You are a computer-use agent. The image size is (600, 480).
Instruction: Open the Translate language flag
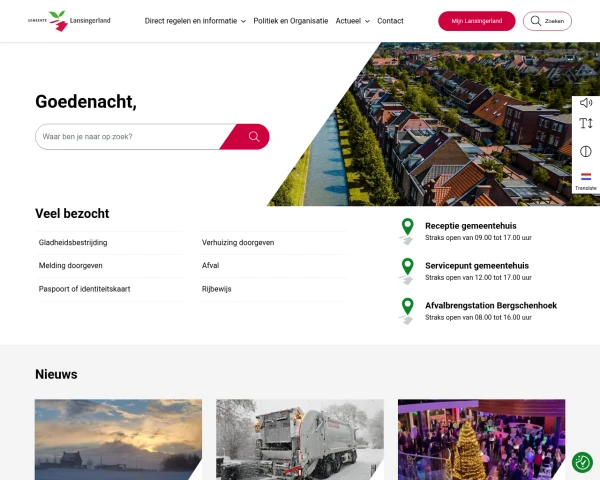coord(586,181)
